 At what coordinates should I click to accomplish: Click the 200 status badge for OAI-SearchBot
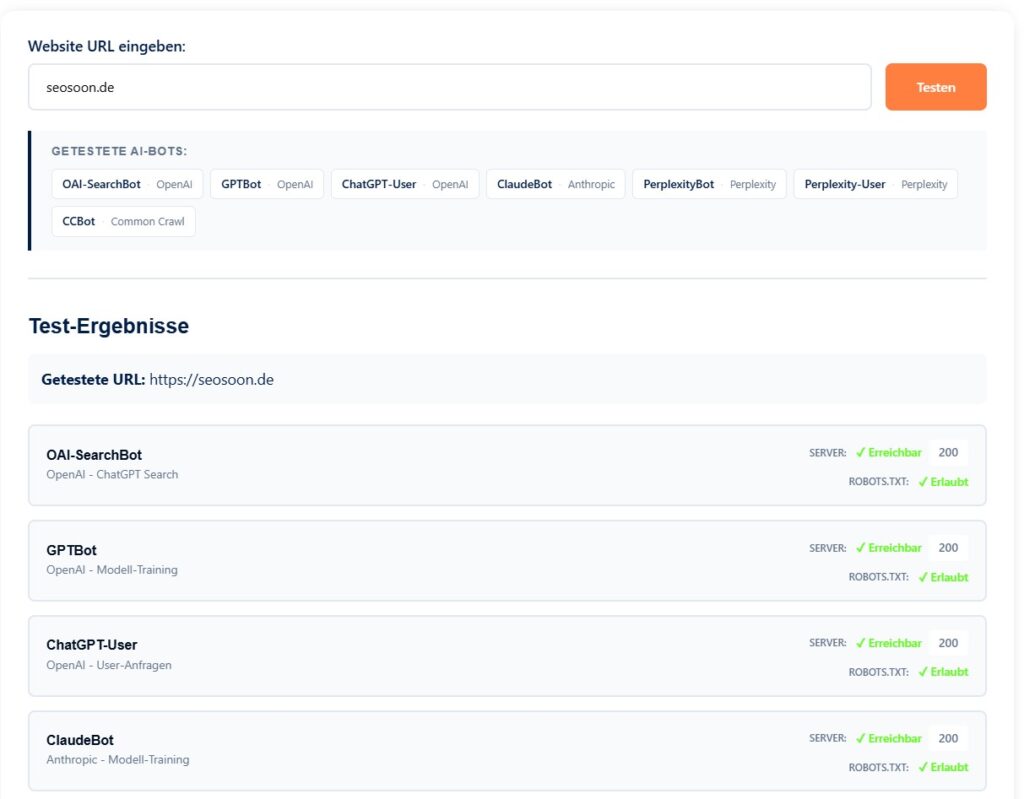(947, 451)
